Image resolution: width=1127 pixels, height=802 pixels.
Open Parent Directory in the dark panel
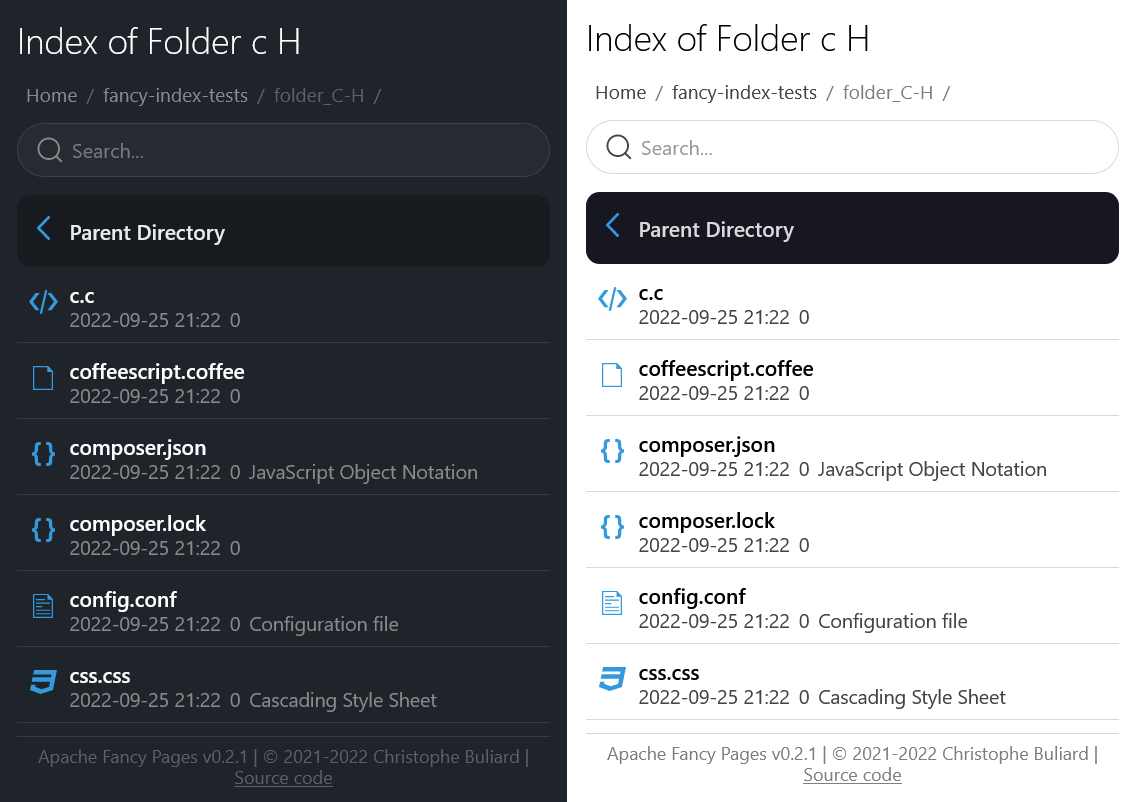pos(283,231)
